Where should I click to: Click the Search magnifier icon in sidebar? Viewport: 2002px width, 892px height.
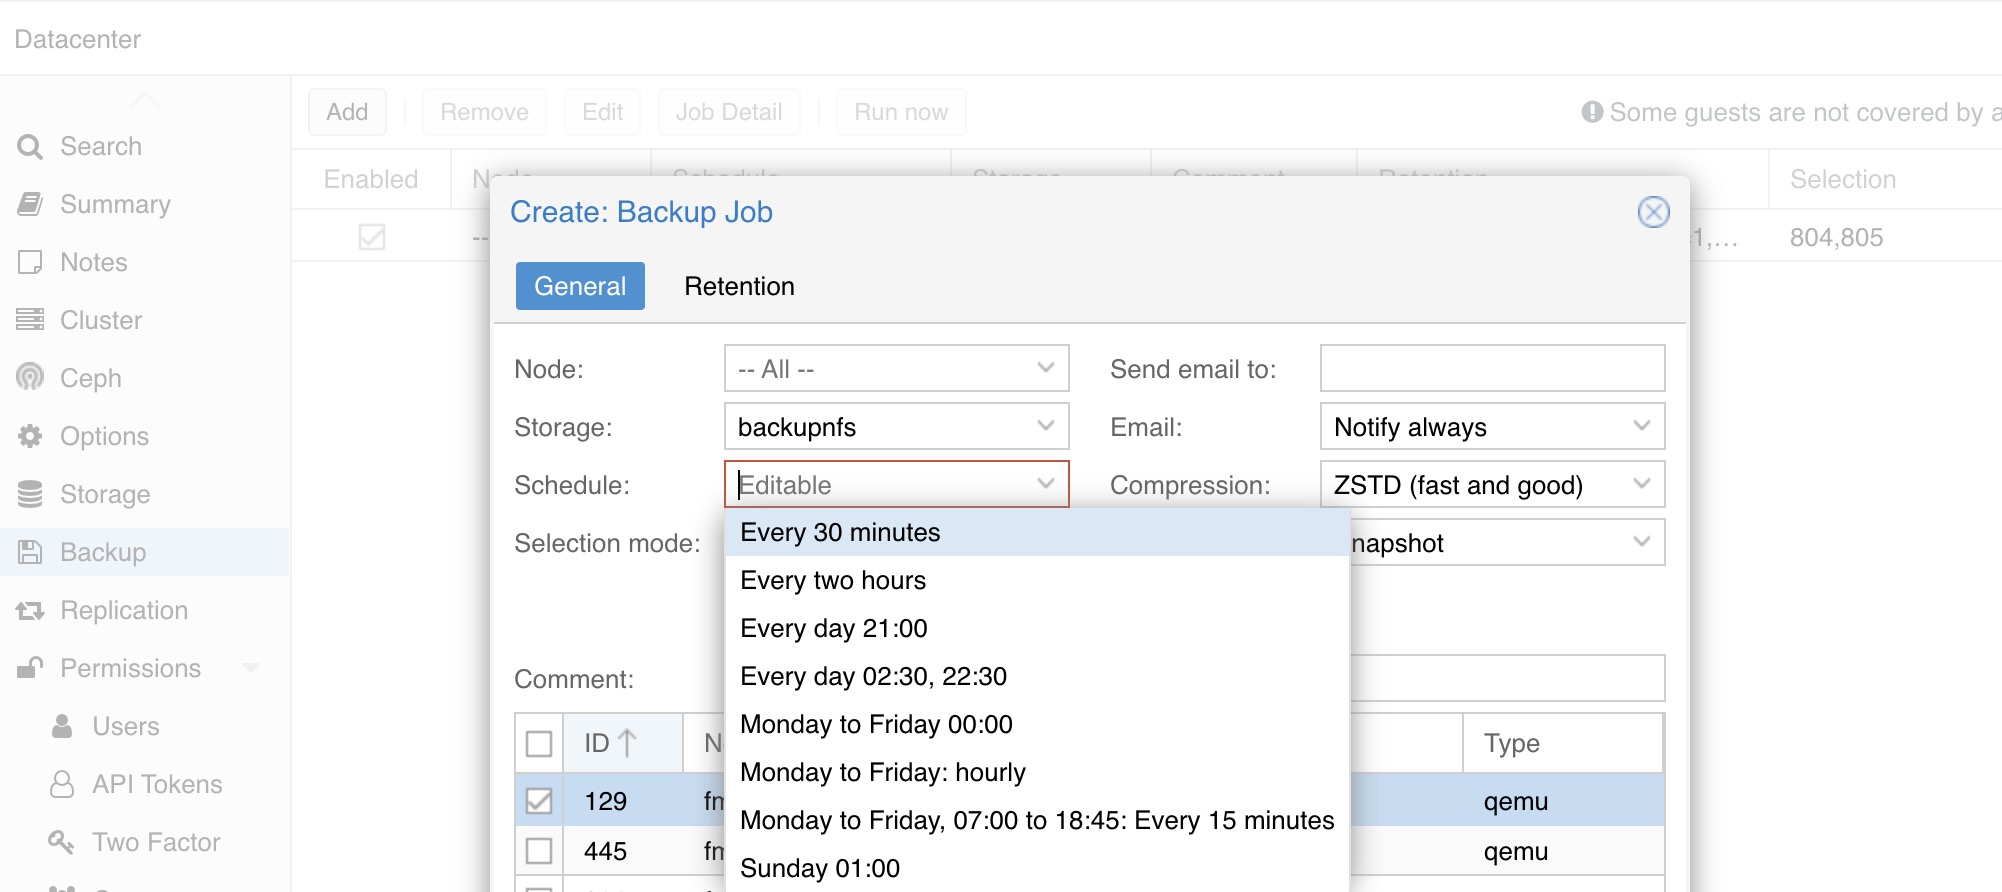pyautogui.click(x=30, y=147)
